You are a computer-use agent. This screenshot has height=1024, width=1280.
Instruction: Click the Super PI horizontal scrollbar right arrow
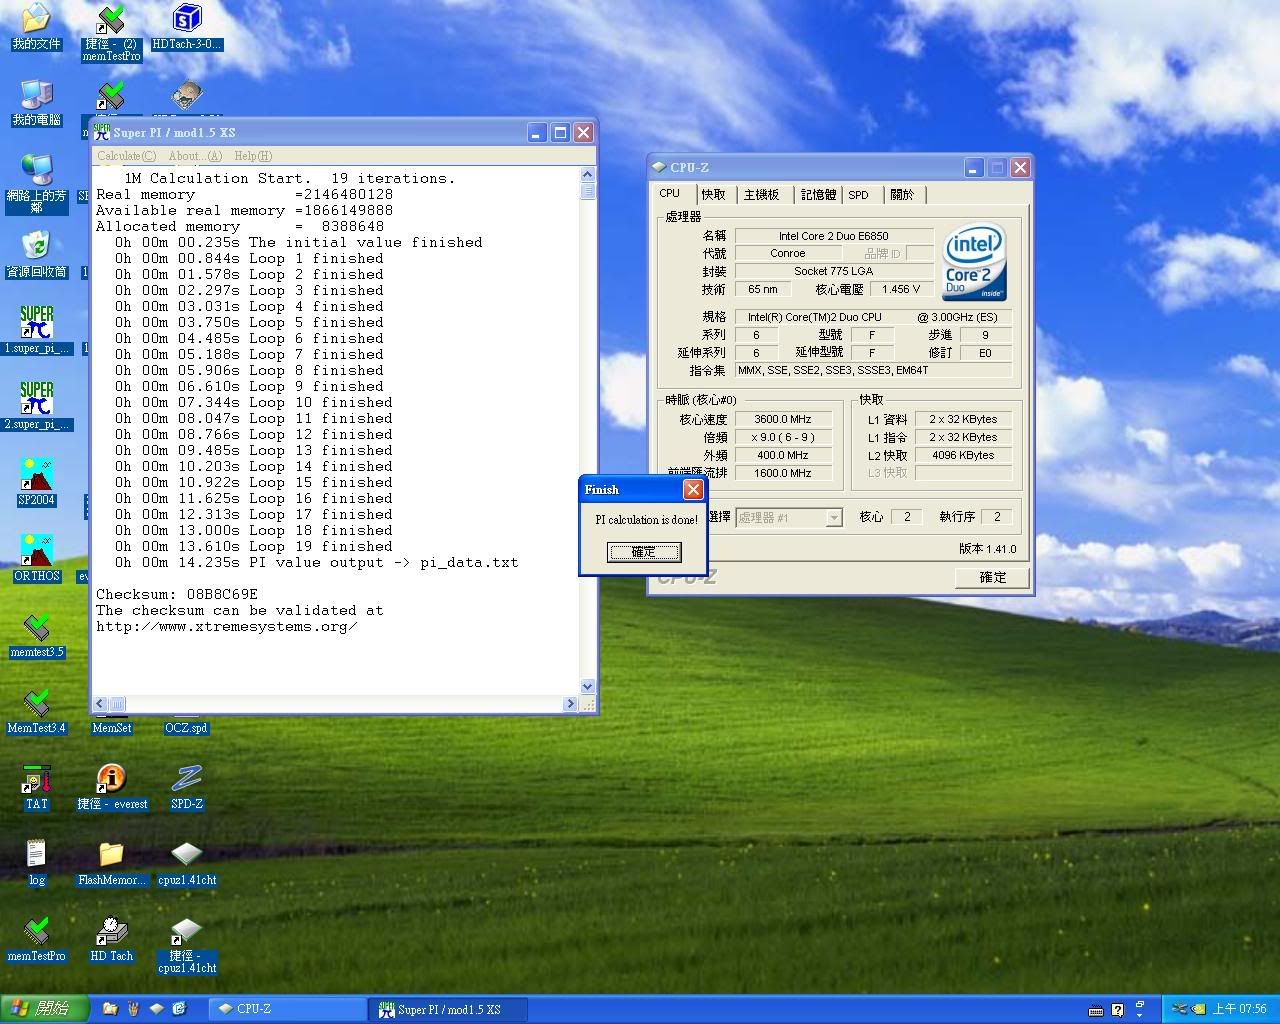572,704
